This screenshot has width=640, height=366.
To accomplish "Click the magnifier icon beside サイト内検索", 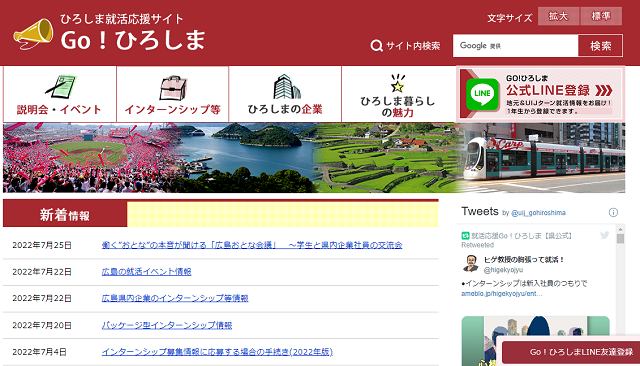I will point(376,46).
